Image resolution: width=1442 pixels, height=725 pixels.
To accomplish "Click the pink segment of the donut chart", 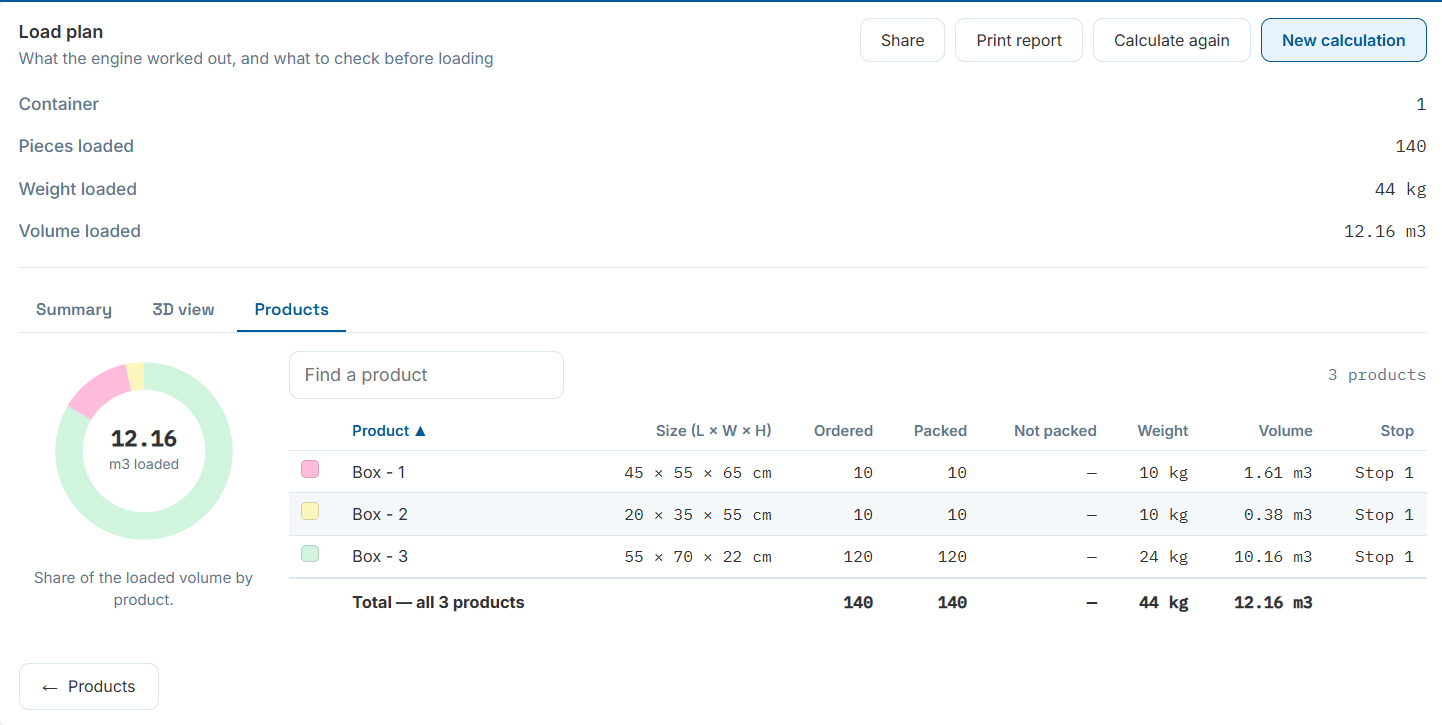I will tap(101, 392).
